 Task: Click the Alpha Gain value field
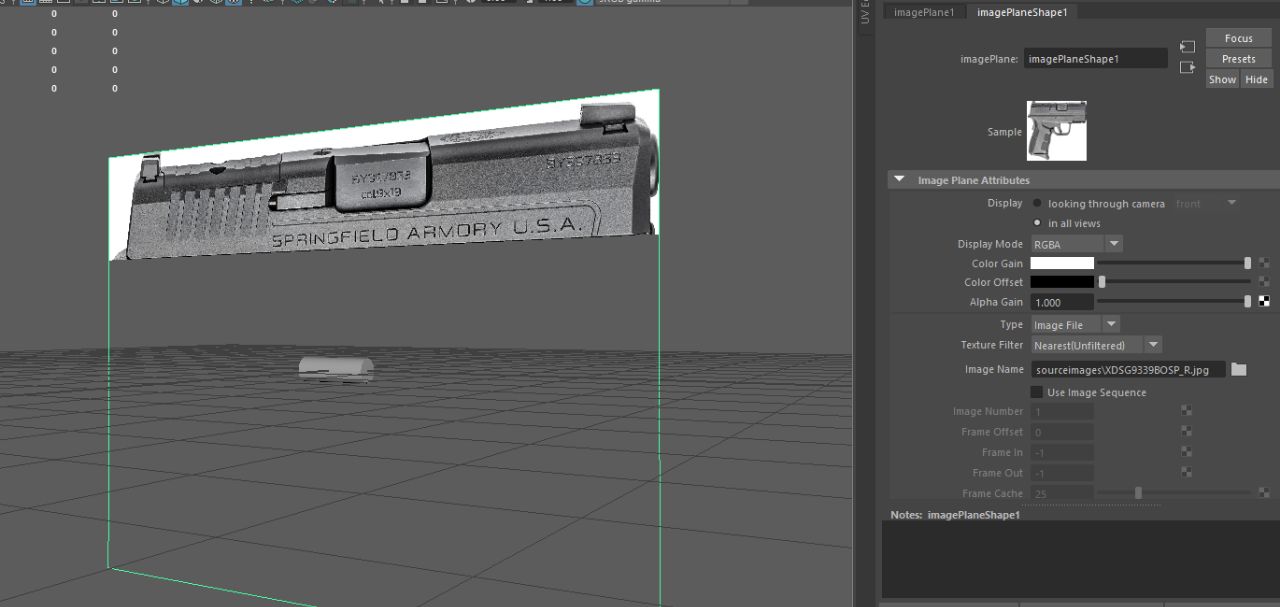1062,302
